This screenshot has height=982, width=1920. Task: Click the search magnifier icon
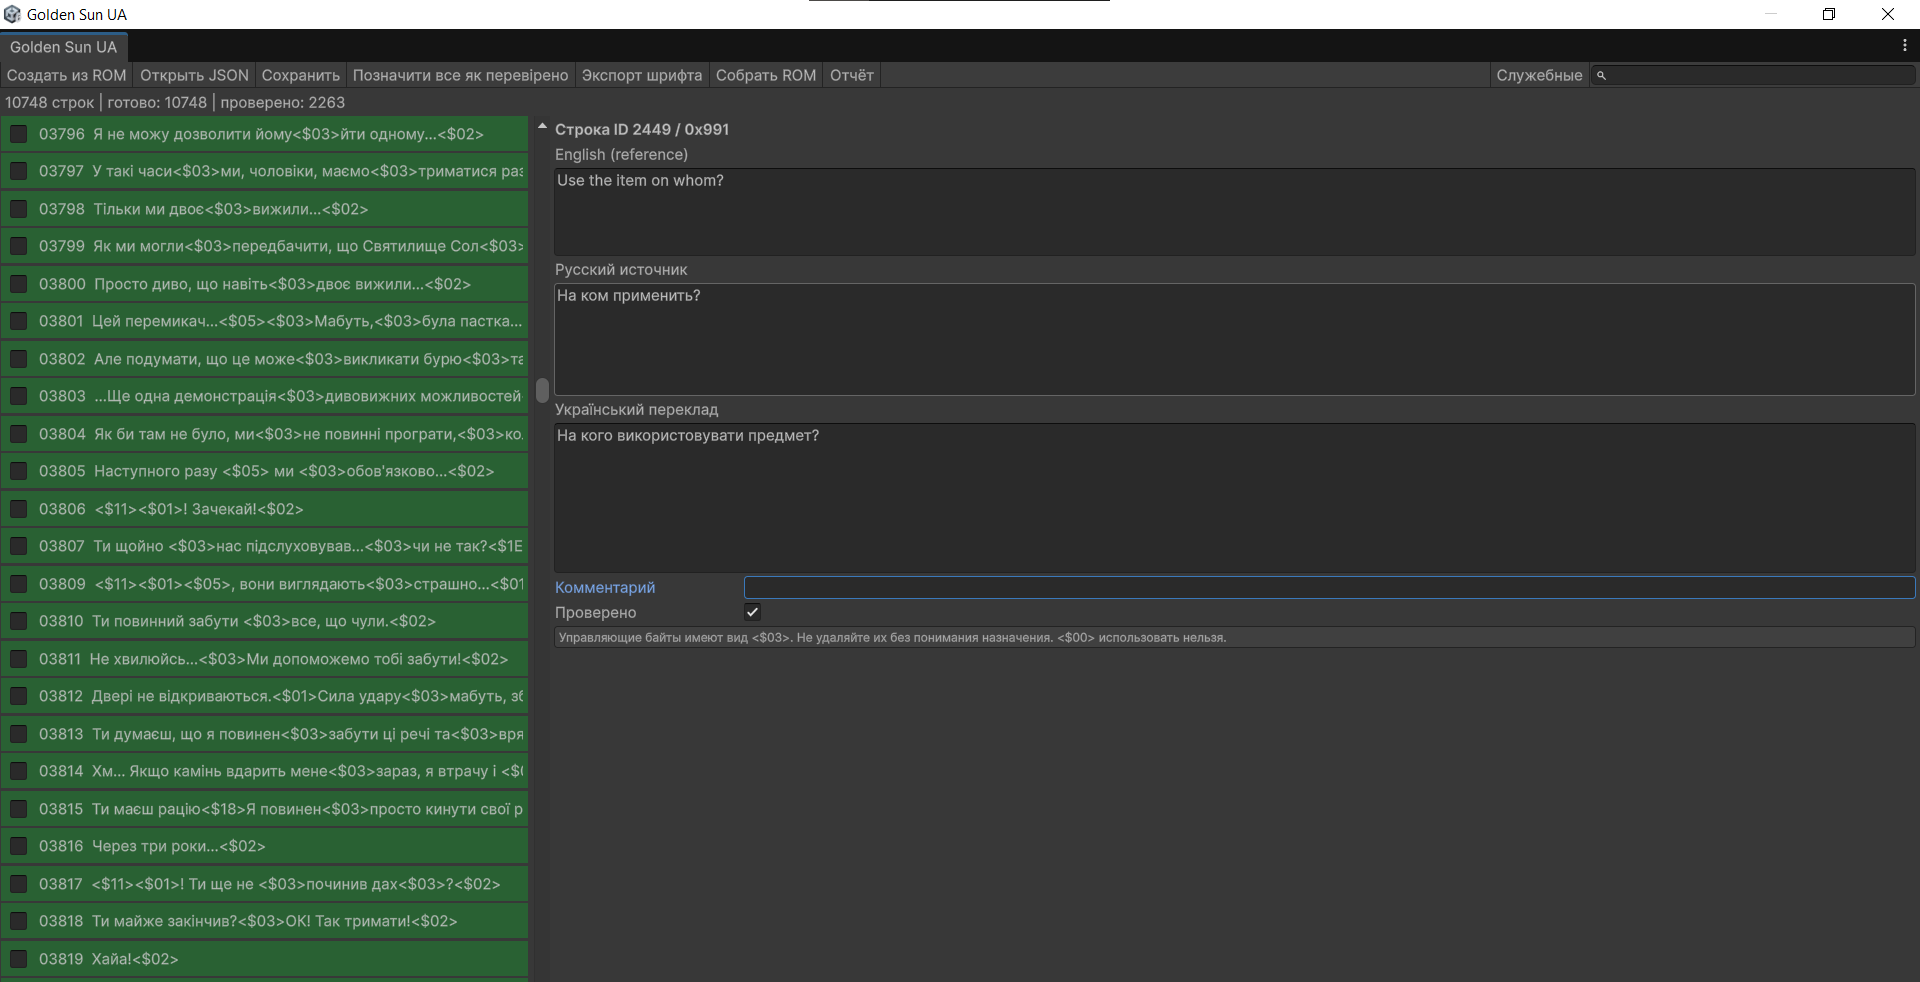(x=1601, y=76)
